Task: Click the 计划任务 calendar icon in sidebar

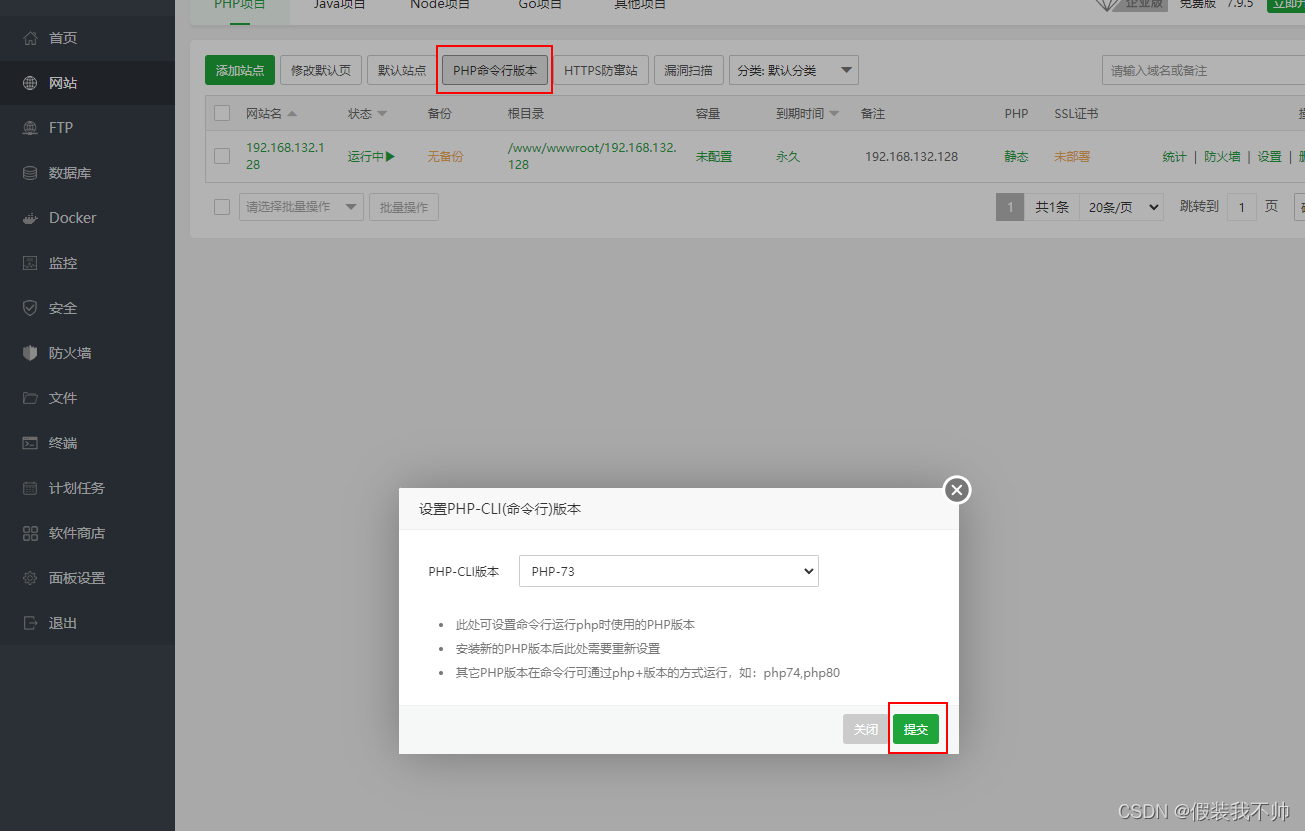Action: tap(30, 488)
